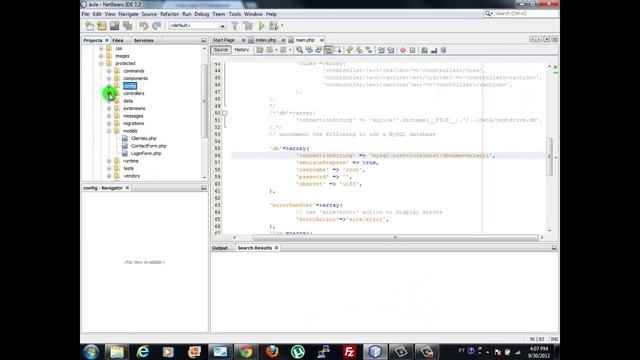
Task: Click the Projects tree vertical scrollbar
Action: tap(204, 101)
